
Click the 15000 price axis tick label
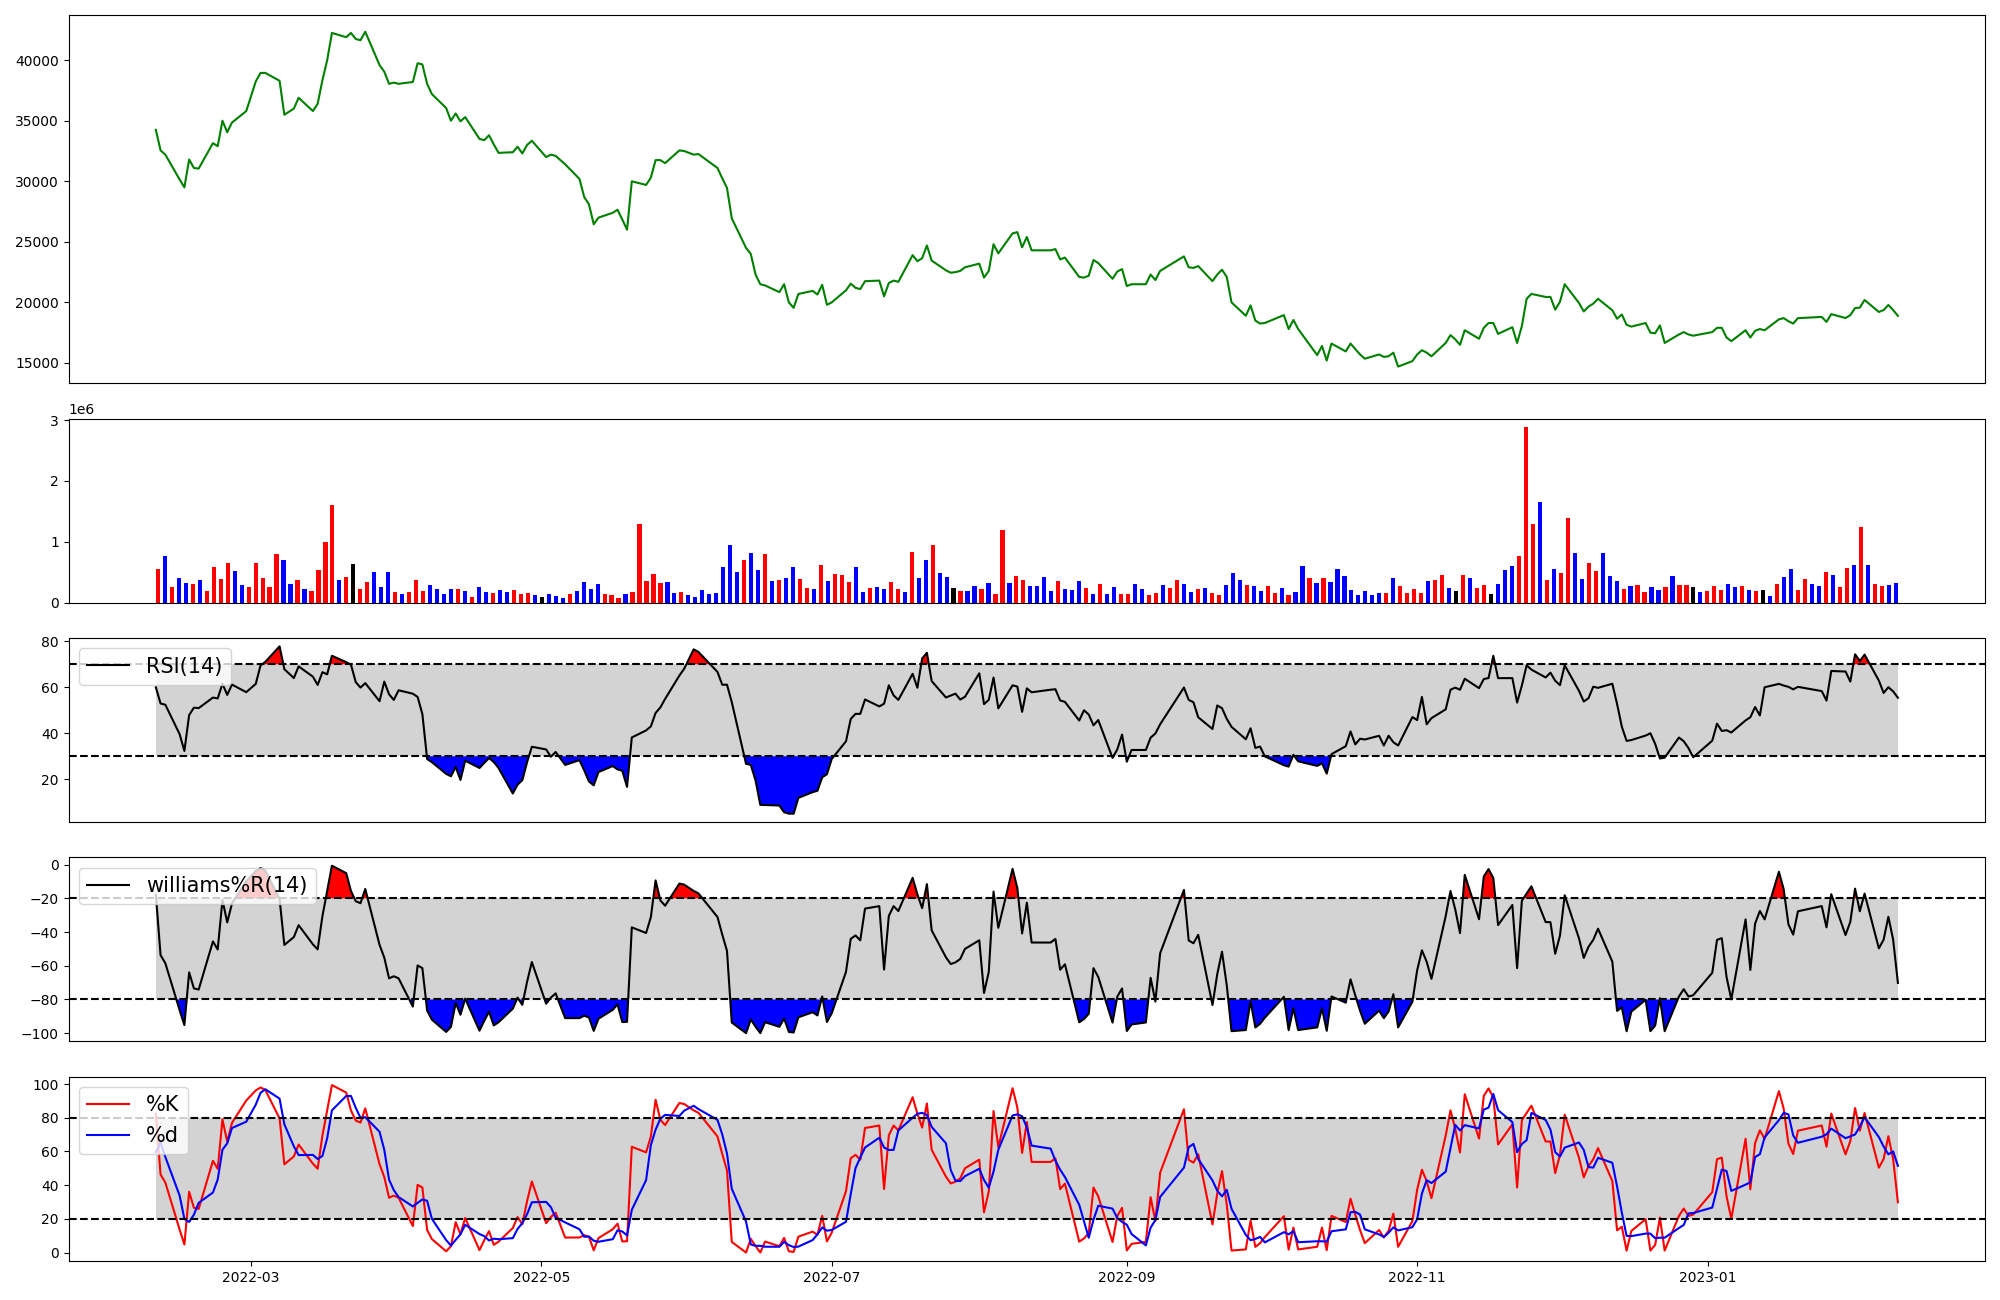tap(38, 364)
